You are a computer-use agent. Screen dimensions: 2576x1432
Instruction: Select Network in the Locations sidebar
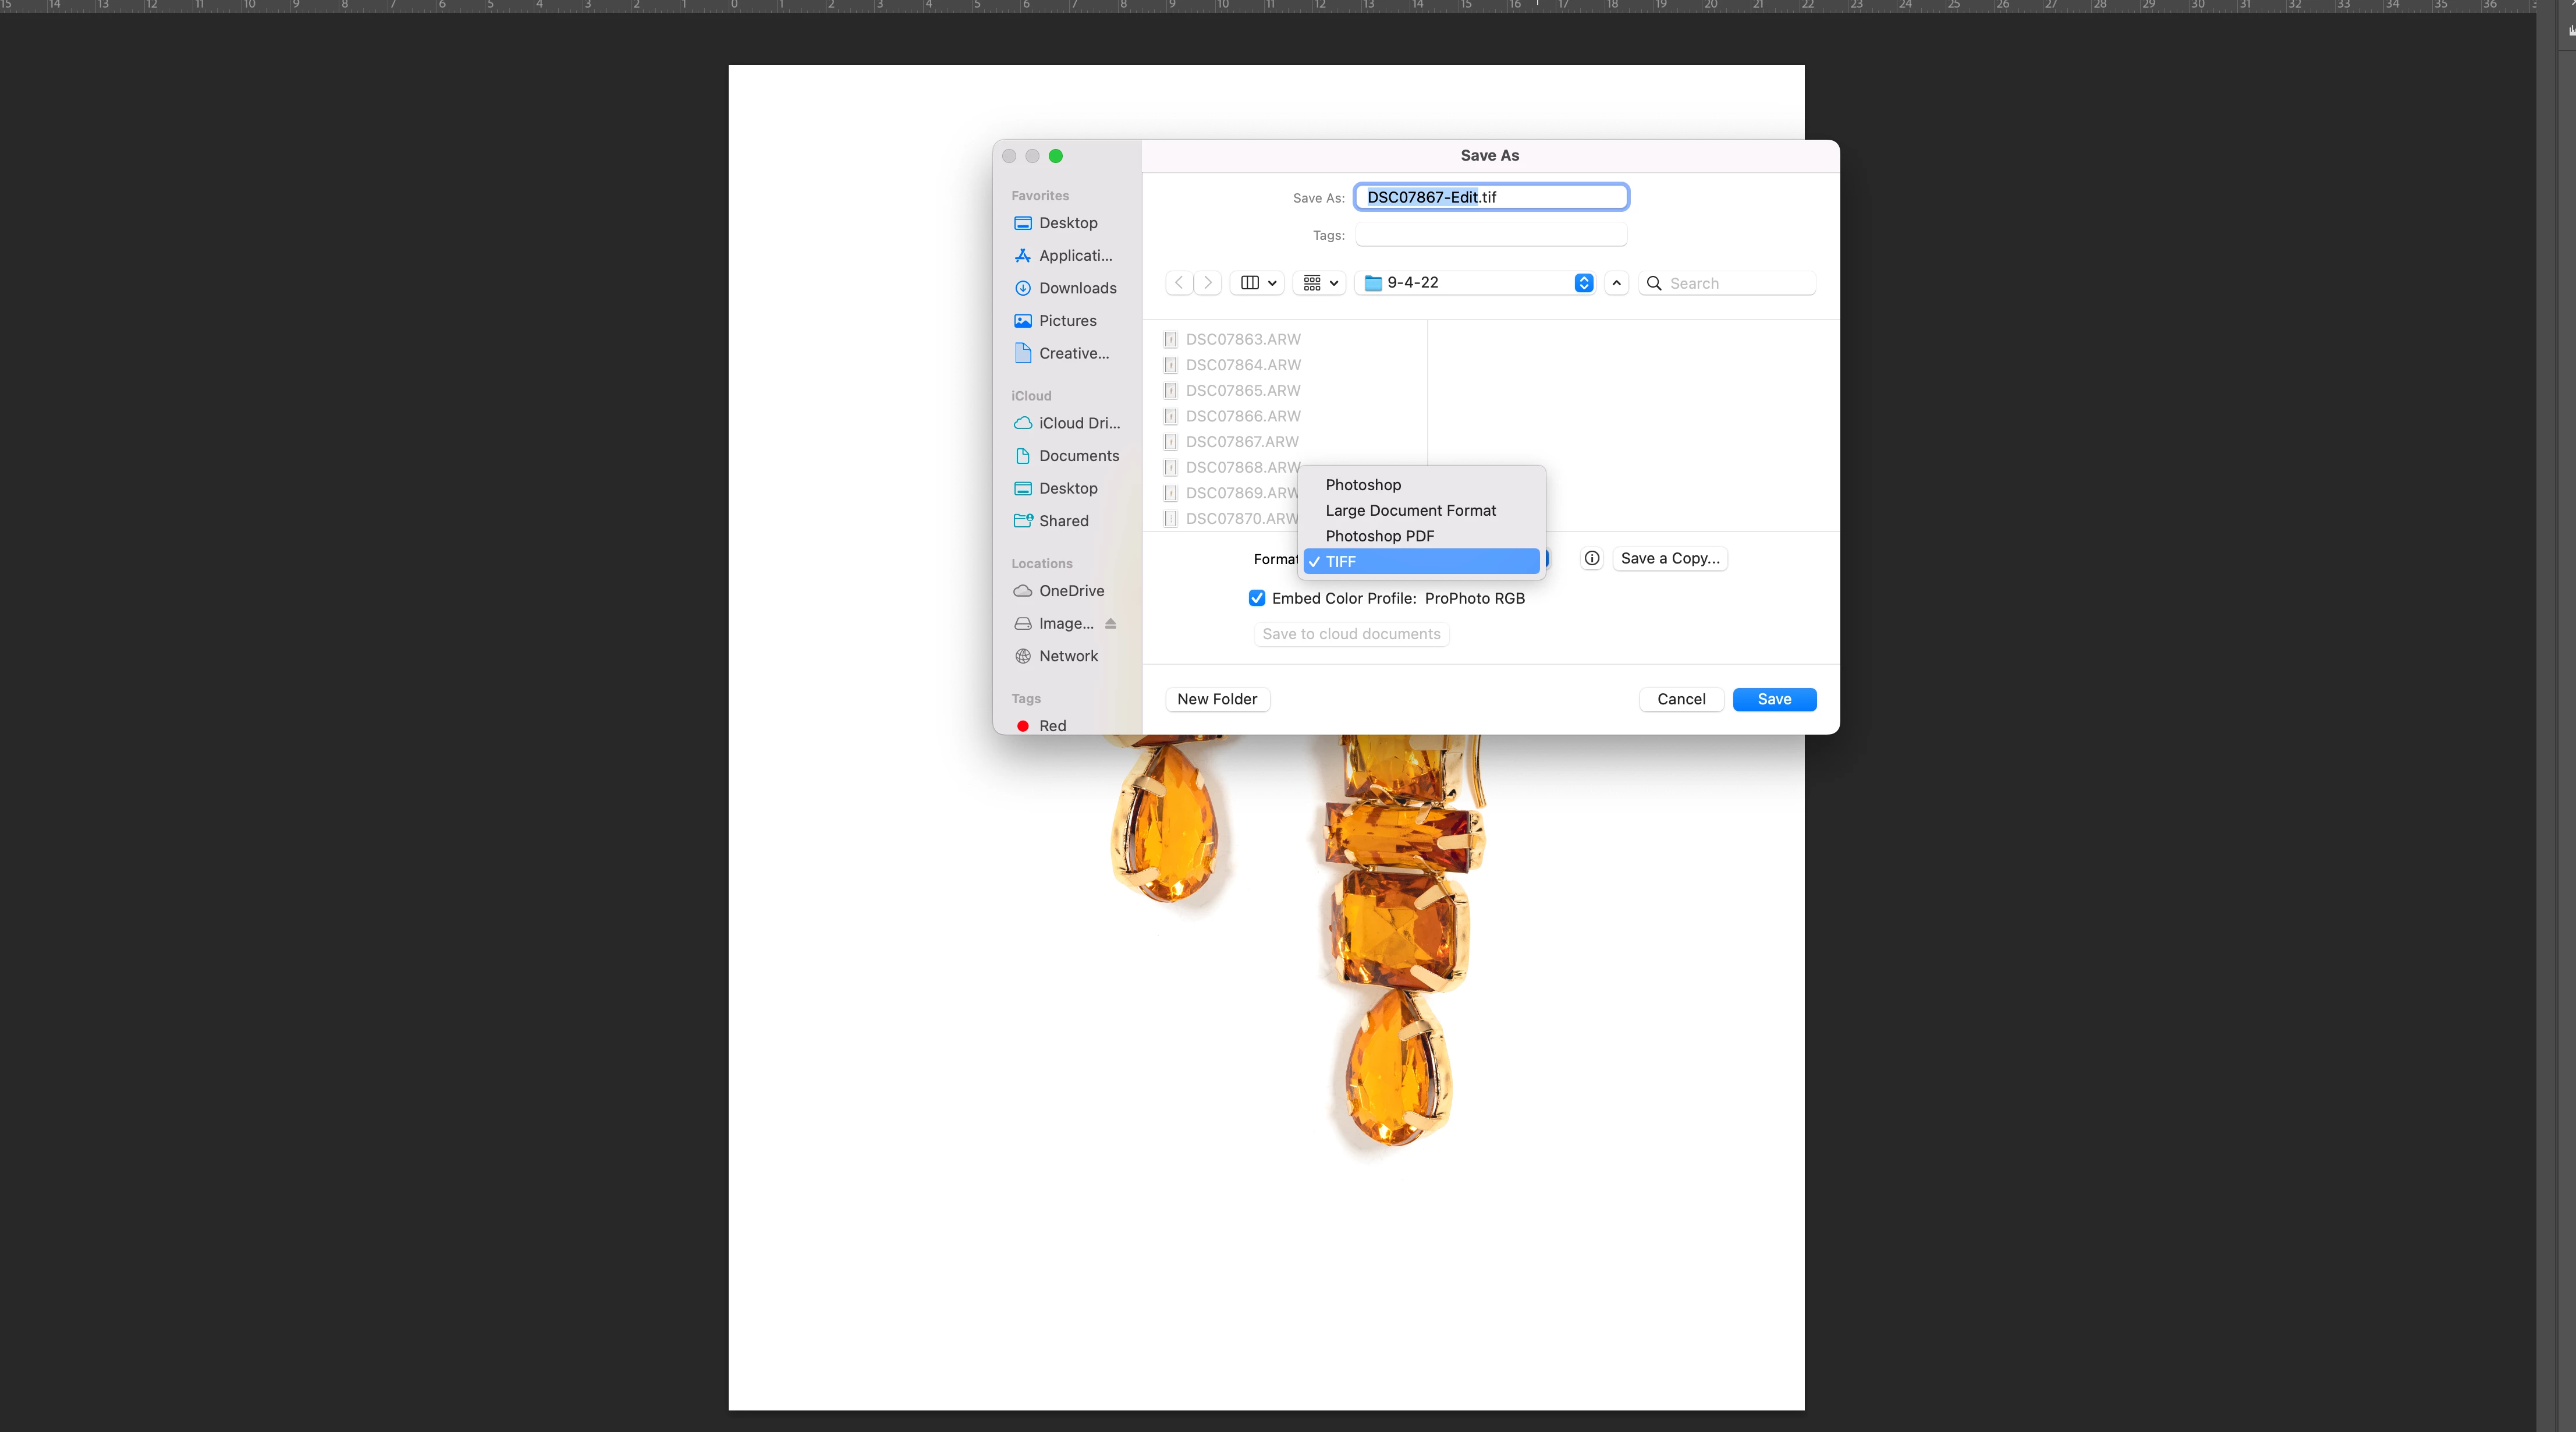click(1067, 656)
